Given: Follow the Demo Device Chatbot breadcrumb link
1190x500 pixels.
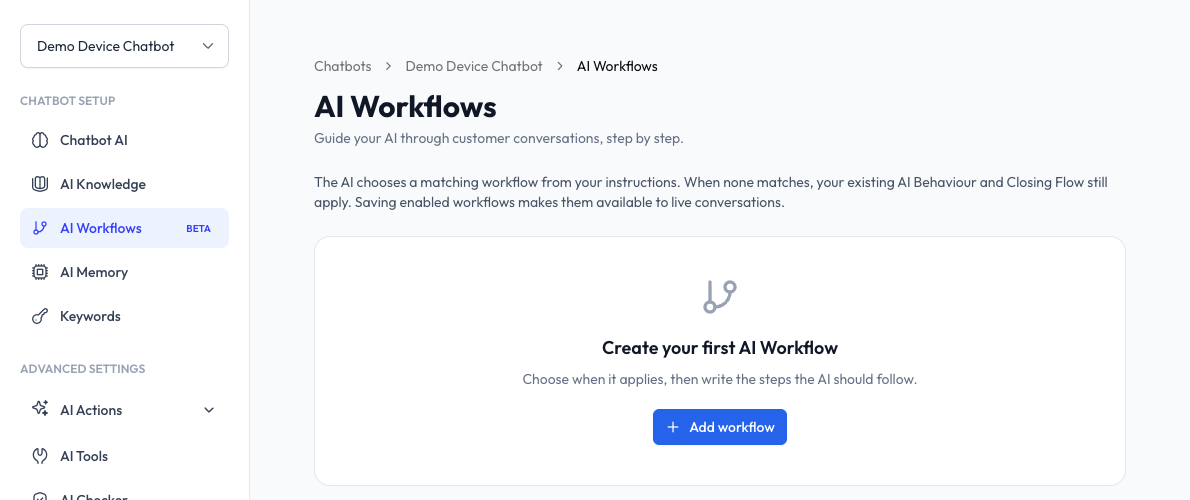Looking at the screenshot, I should [474, 66].
